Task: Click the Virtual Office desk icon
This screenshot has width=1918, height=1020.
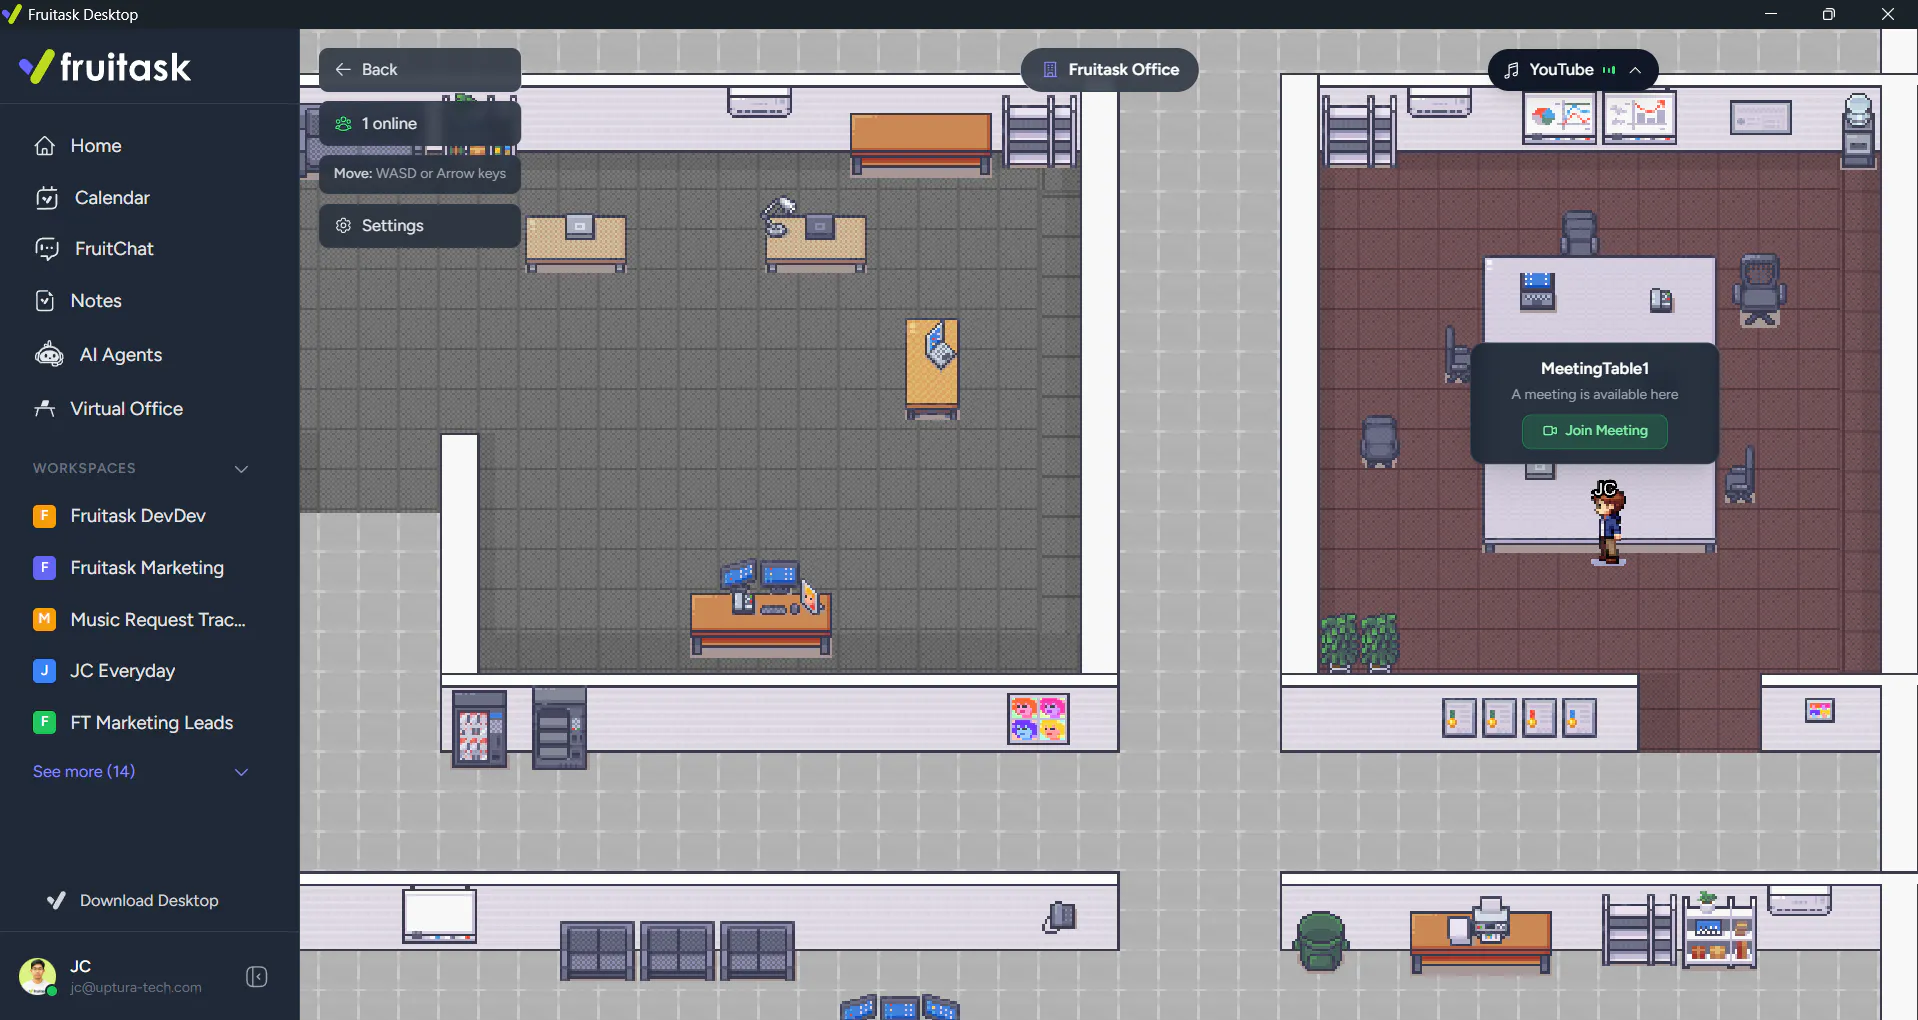Action: (x=45, y=408)
